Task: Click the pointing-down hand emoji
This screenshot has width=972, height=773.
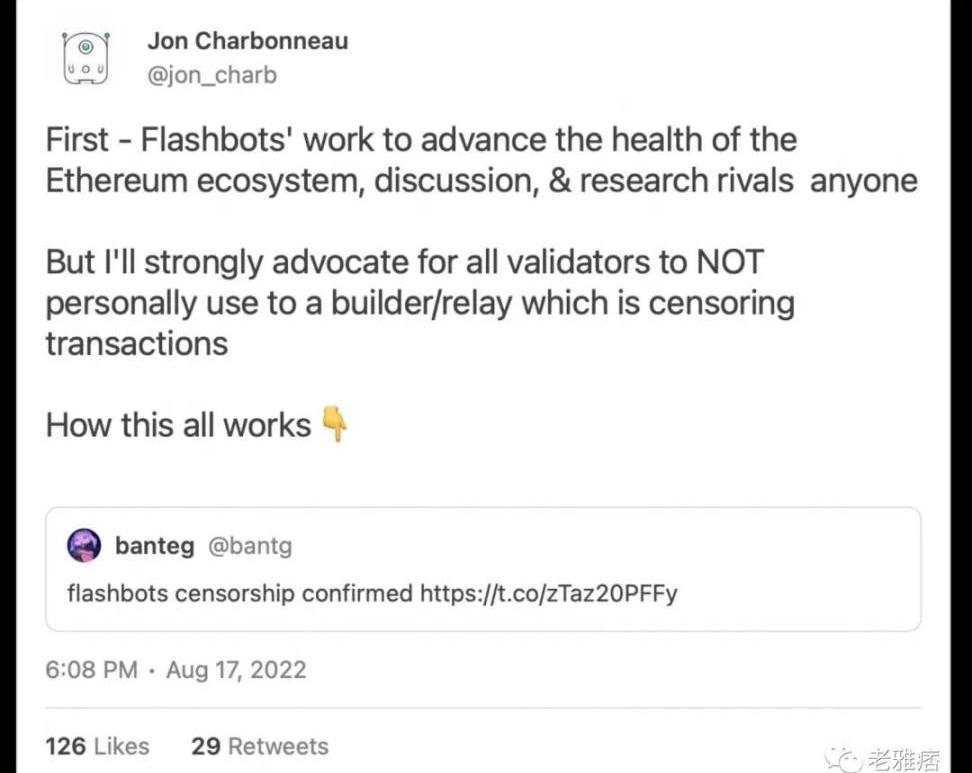Action: (335, 423)
